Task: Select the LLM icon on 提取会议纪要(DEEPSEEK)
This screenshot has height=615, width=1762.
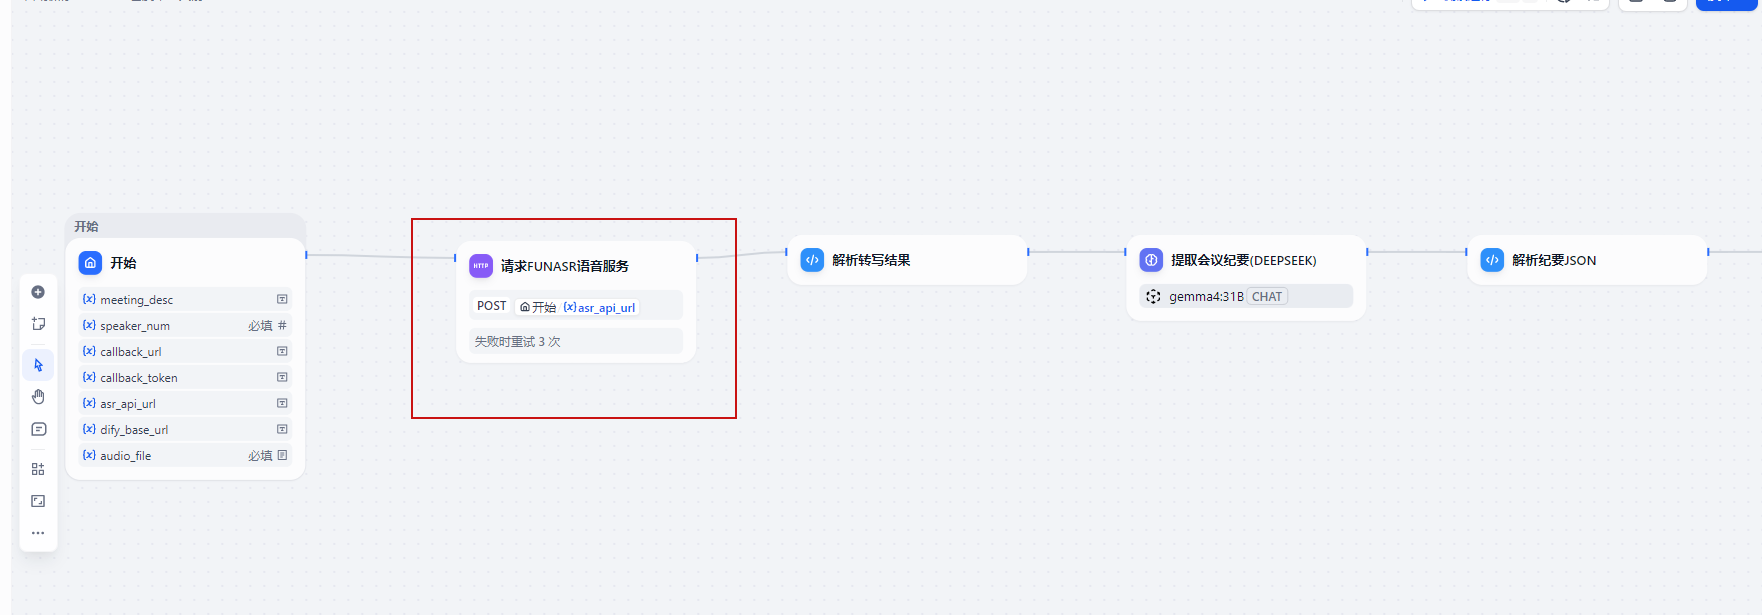Action: pyautogui.click(x=1151, y=260)
